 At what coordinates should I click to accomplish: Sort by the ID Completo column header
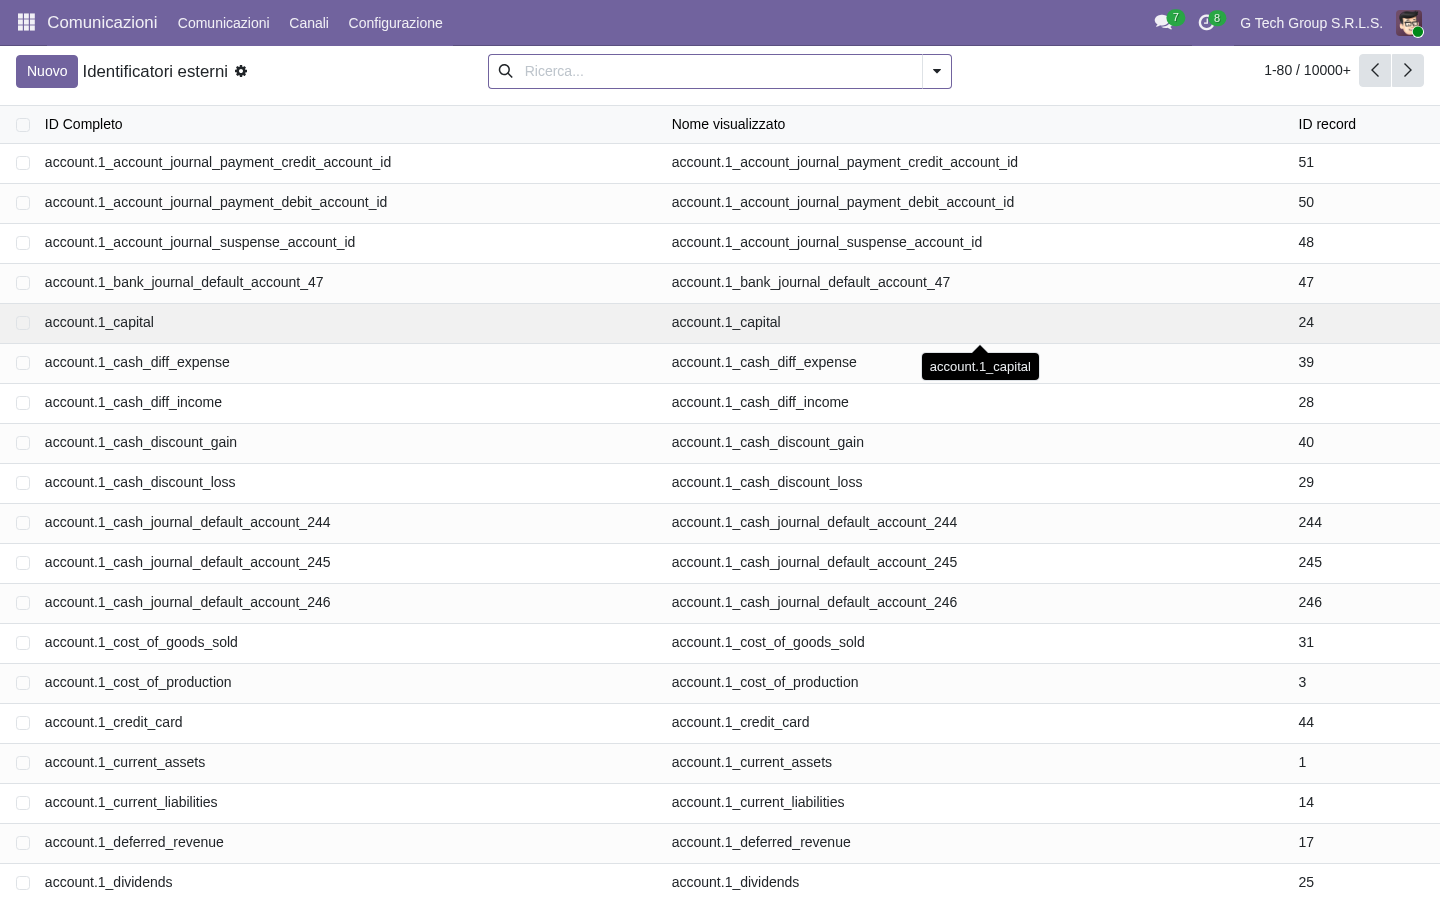pyautogui.click(x=84, y=124)
